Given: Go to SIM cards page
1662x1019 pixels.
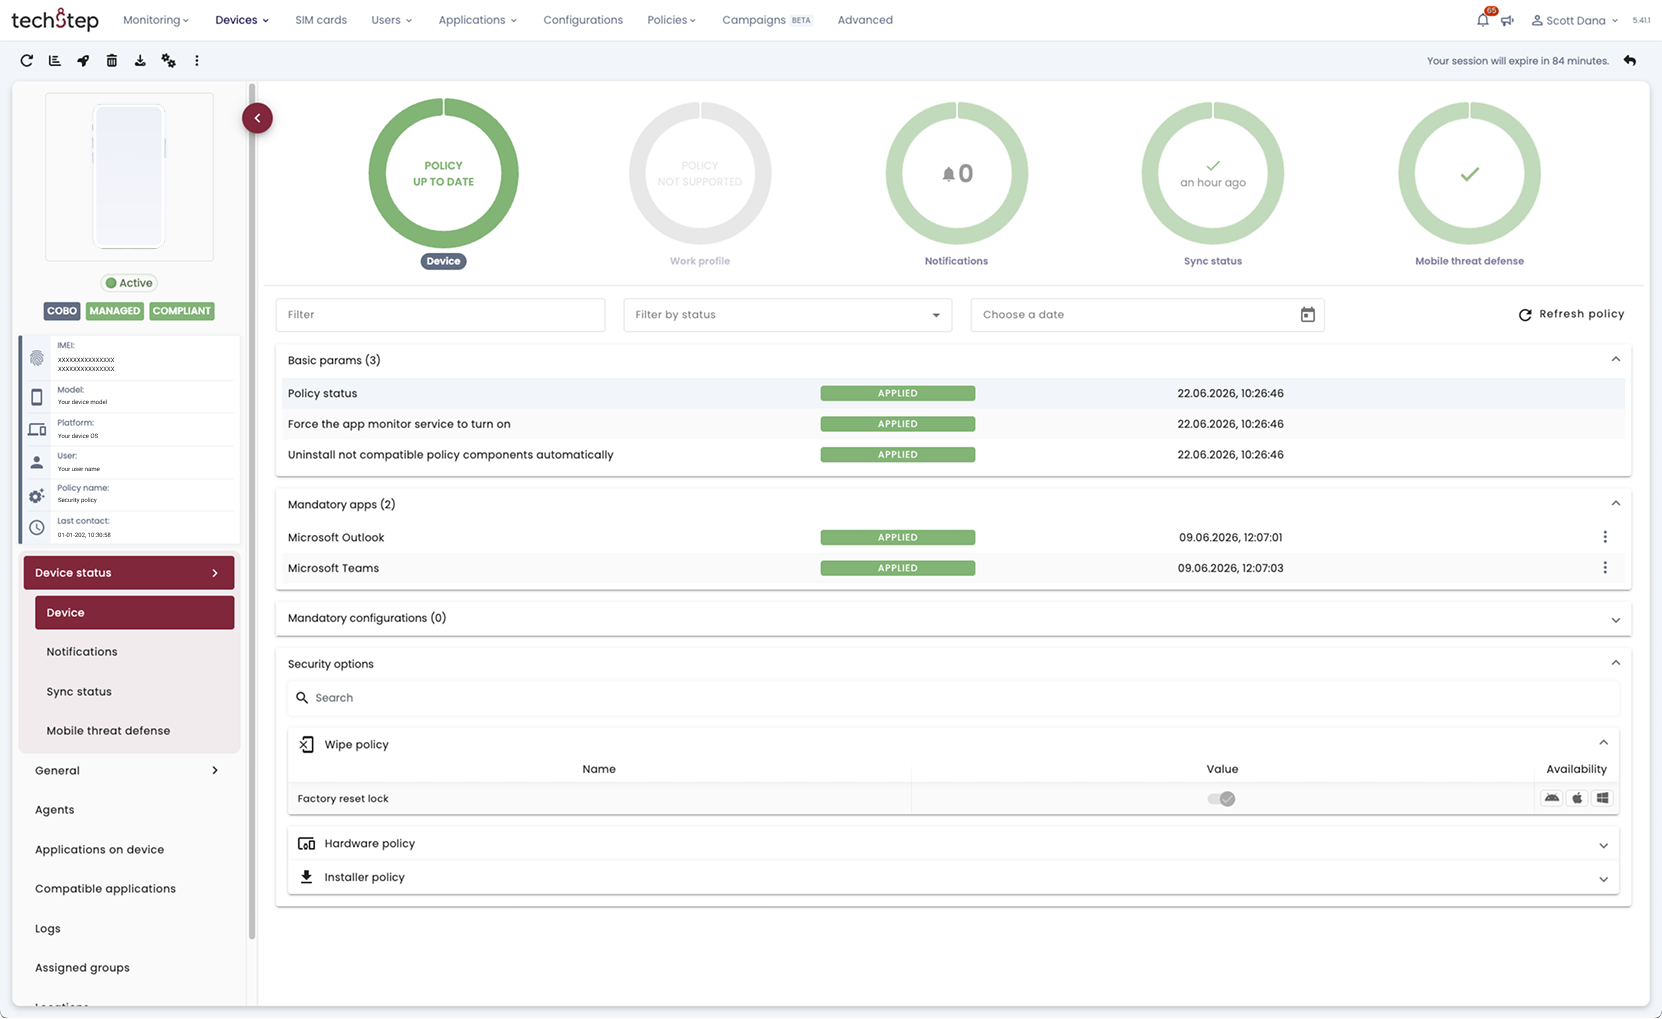Looking at the screenshot, I should [x=321, y=20].
